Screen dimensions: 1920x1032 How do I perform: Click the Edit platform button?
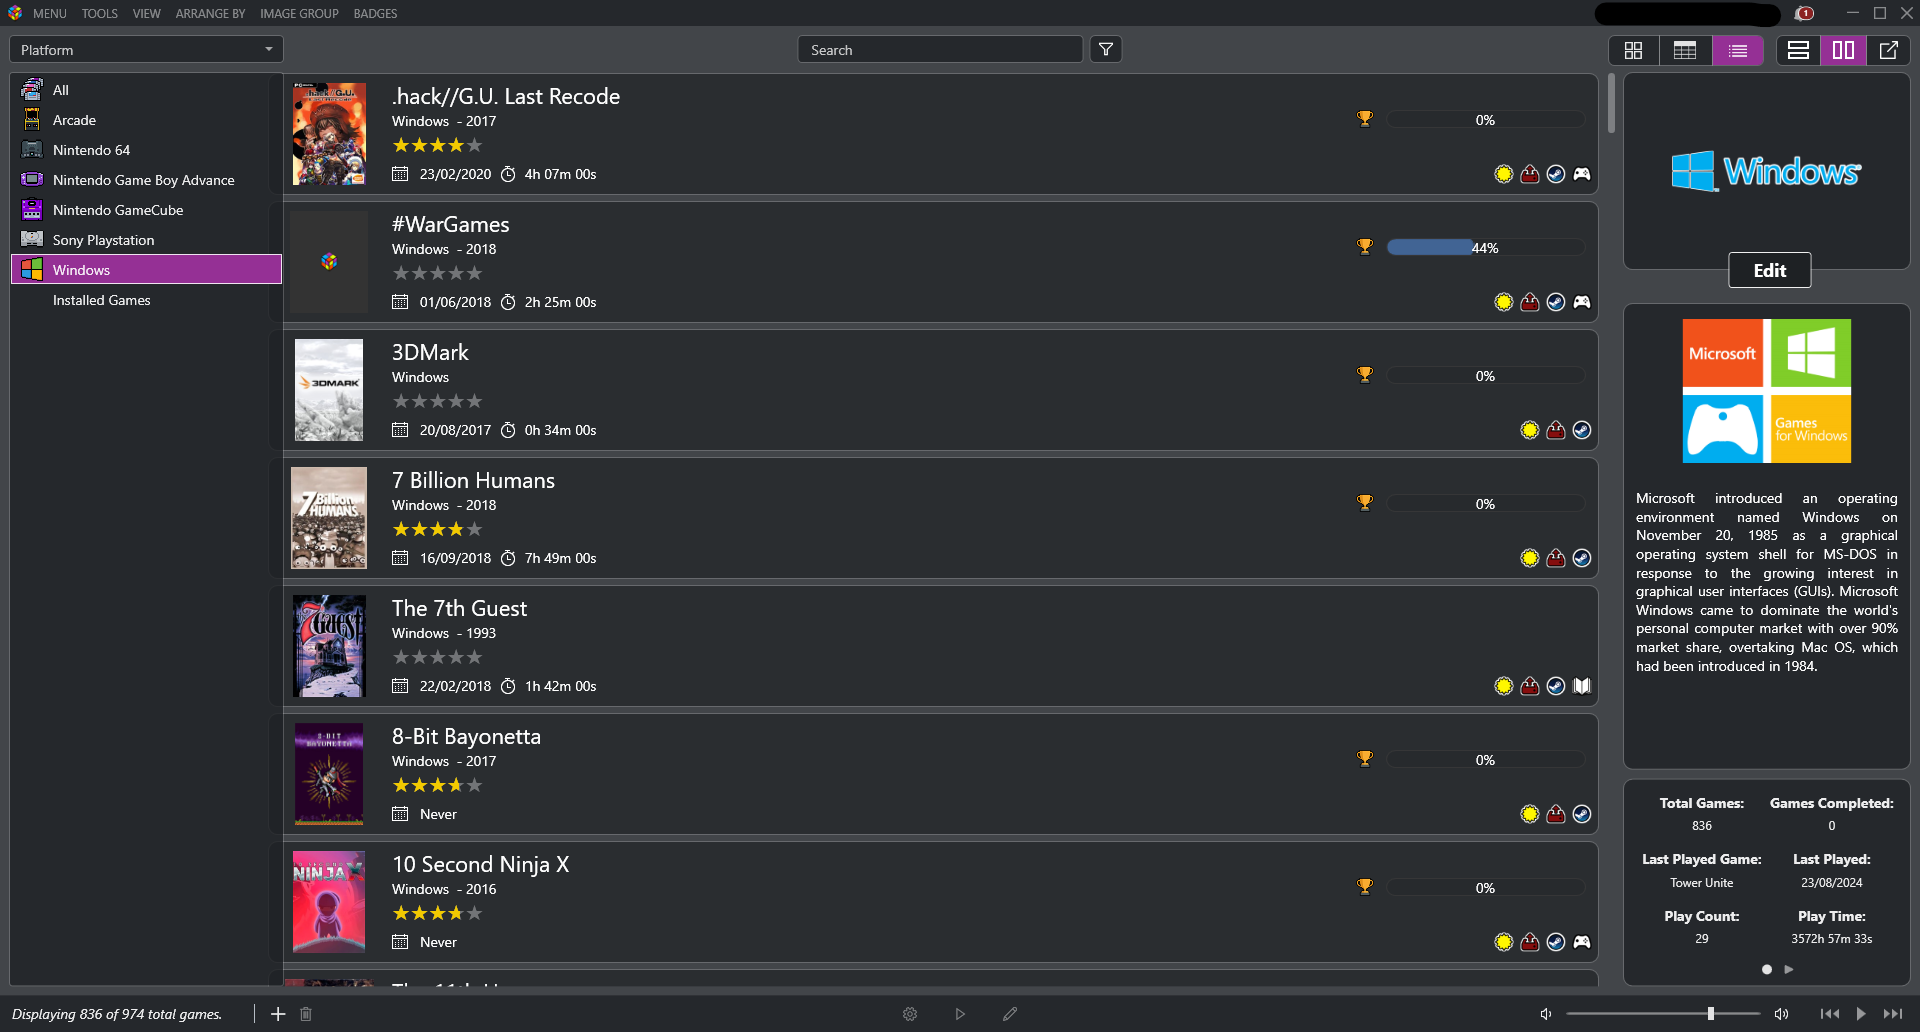(1769, 270)
